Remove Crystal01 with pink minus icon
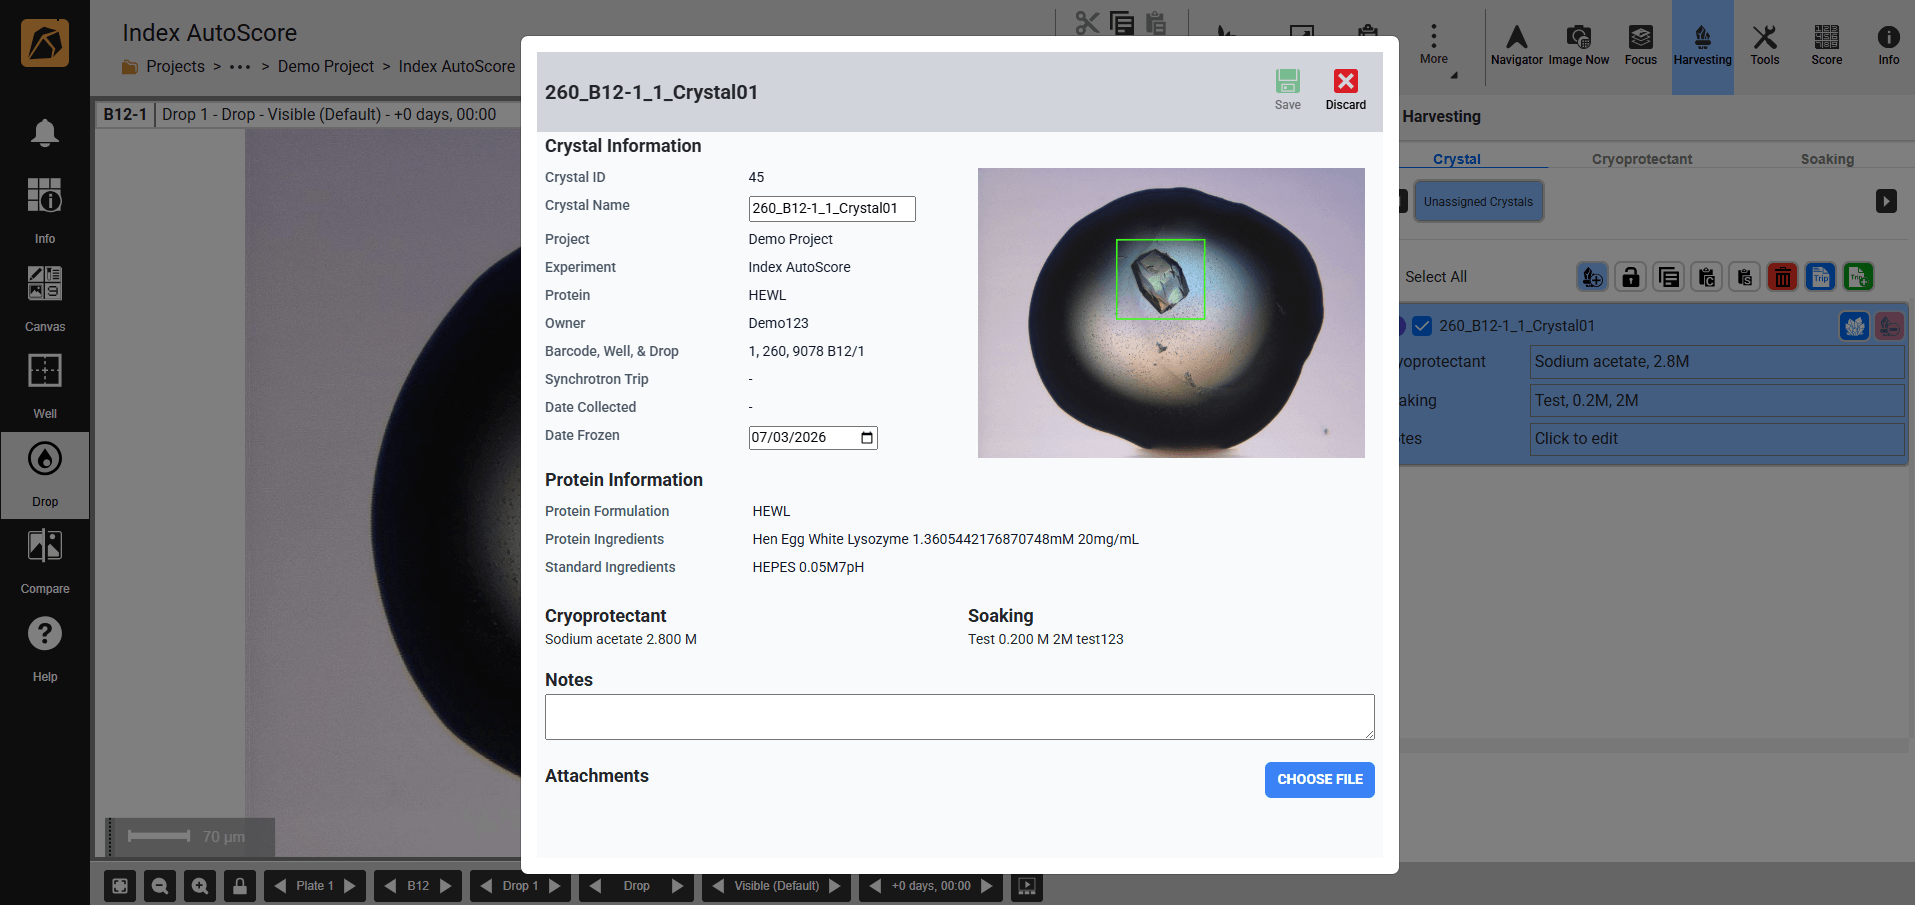This screenshot has width=1915, height=905. 1889,326
